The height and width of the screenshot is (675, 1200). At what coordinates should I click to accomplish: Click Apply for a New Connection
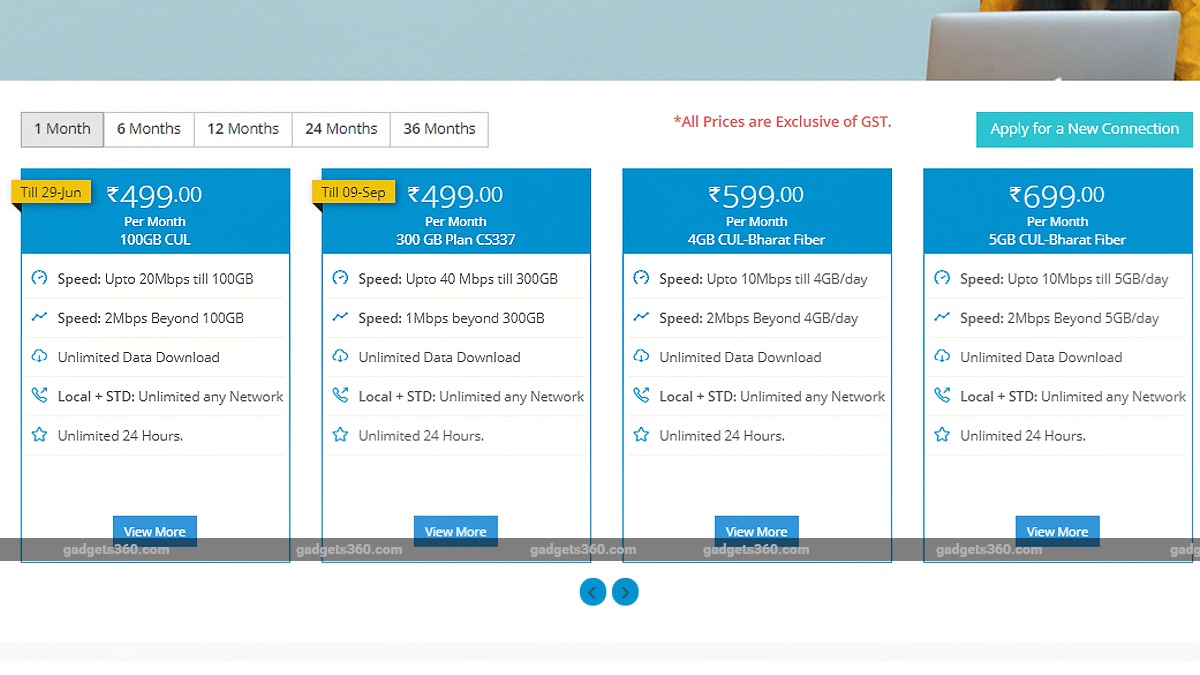click(x=1084, y=129)
